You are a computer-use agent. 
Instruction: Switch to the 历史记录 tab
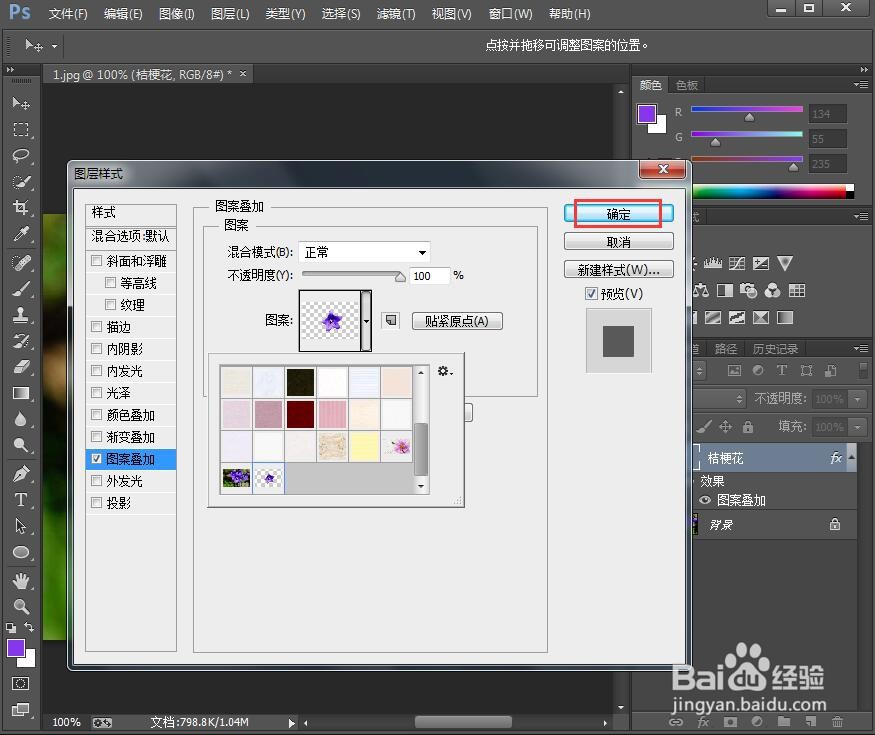(x=775, y=349)
